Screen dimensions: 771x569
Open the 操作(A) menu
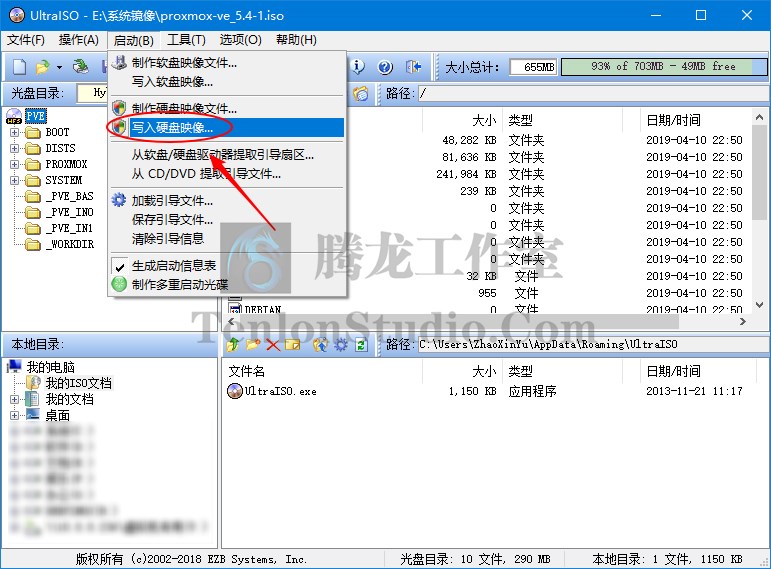tap(79, 40)
